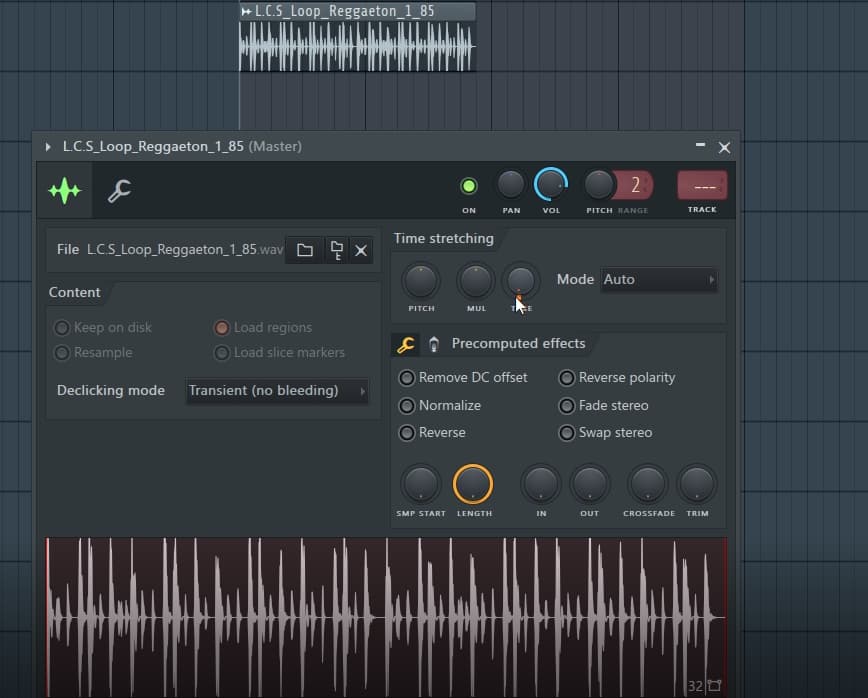Click the waveform zoom icon at bottom right
Image resolution: width=868 pixels, height=698 pixels.
(x=714, y=686)
